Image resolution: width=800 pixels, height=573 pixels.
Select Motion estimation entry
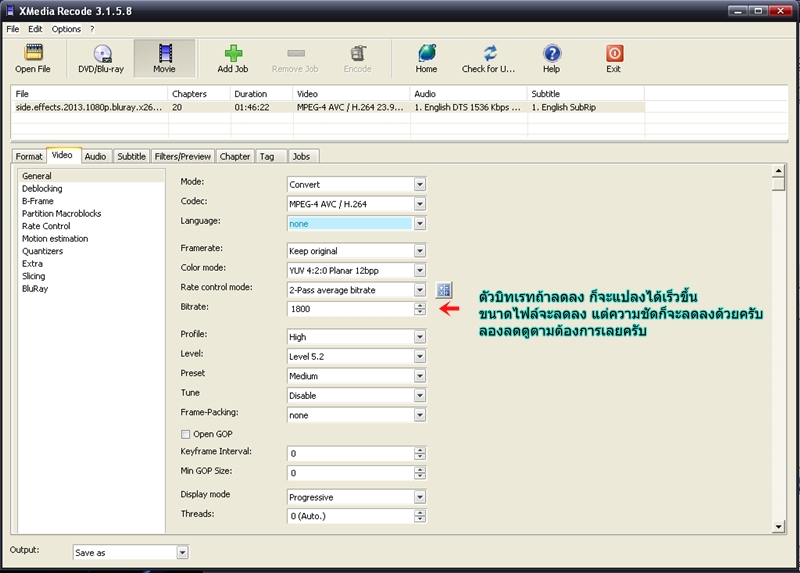55,239
